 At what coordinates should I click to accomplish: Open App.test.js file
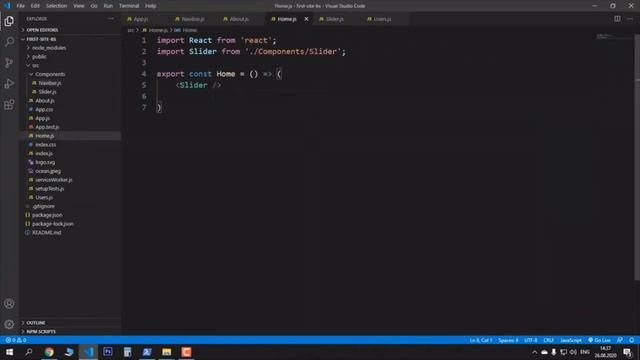47,127
